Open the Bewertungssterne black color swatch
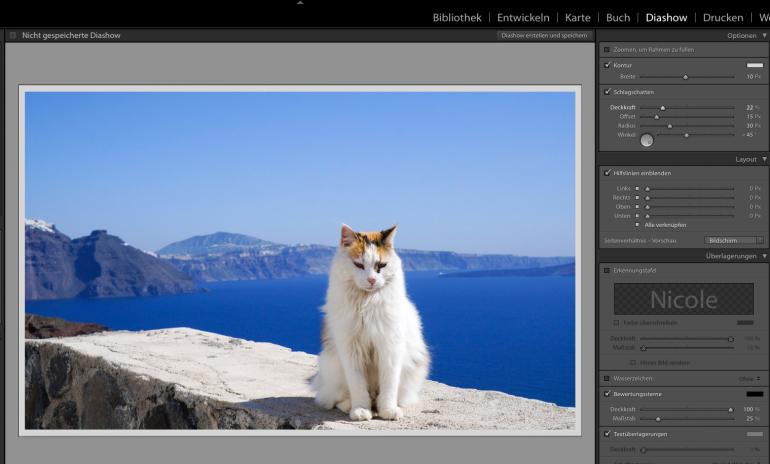Image resolution: width=770 pixels, height=464 pixels. [755, 394]
